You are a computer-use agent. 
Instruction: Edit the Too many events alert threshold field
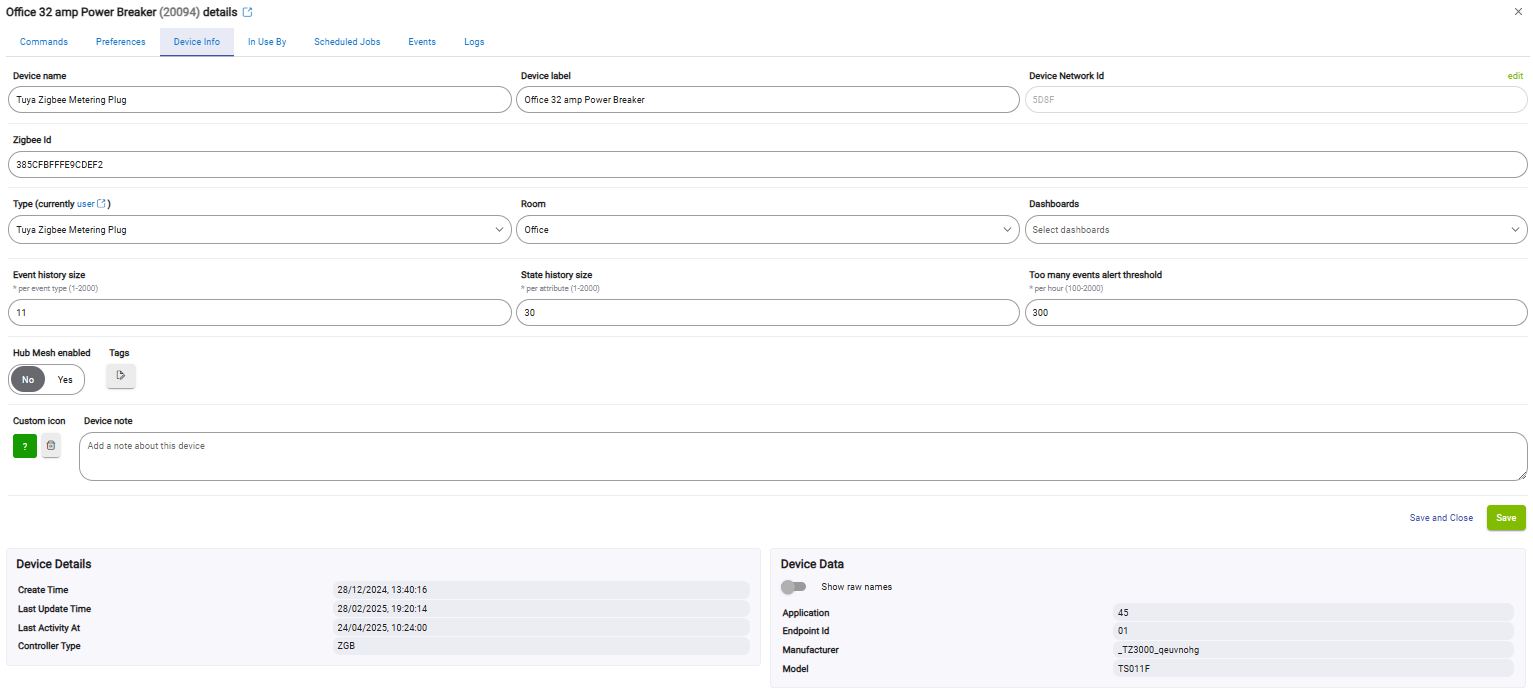point(1276,313)
